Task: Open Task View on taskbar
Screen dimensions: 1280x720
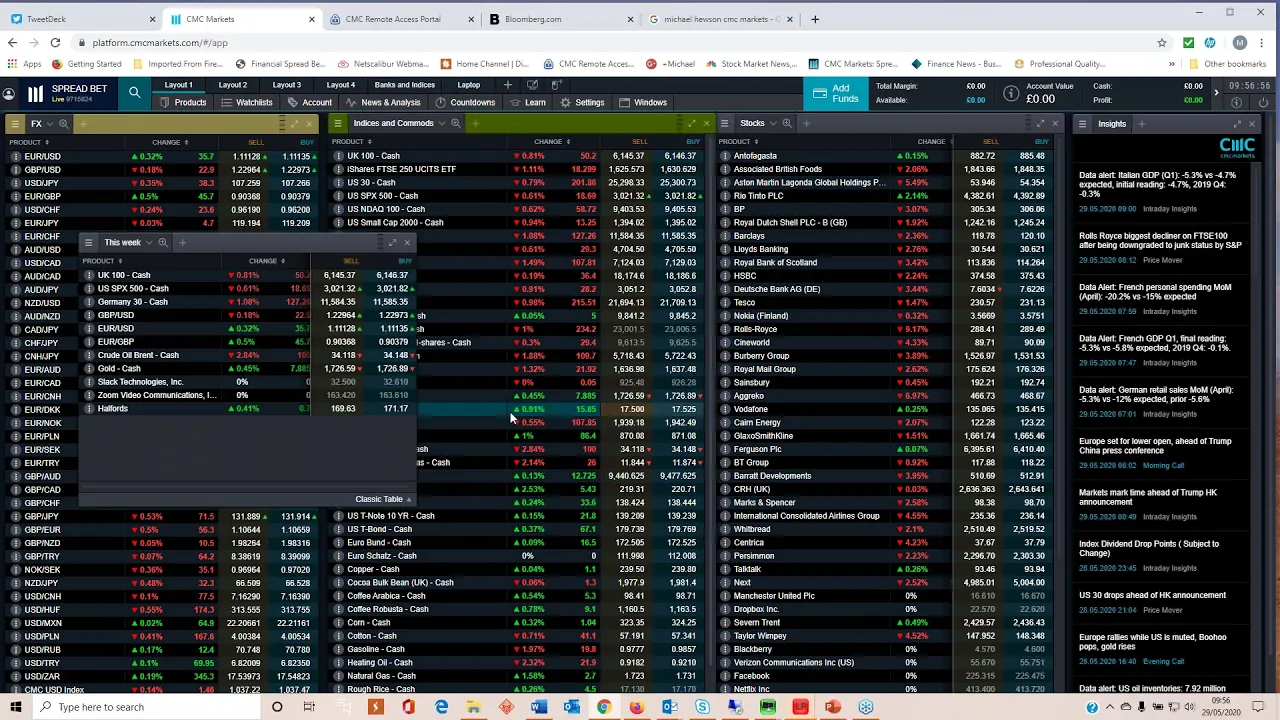Action: [x=309, y=707]
